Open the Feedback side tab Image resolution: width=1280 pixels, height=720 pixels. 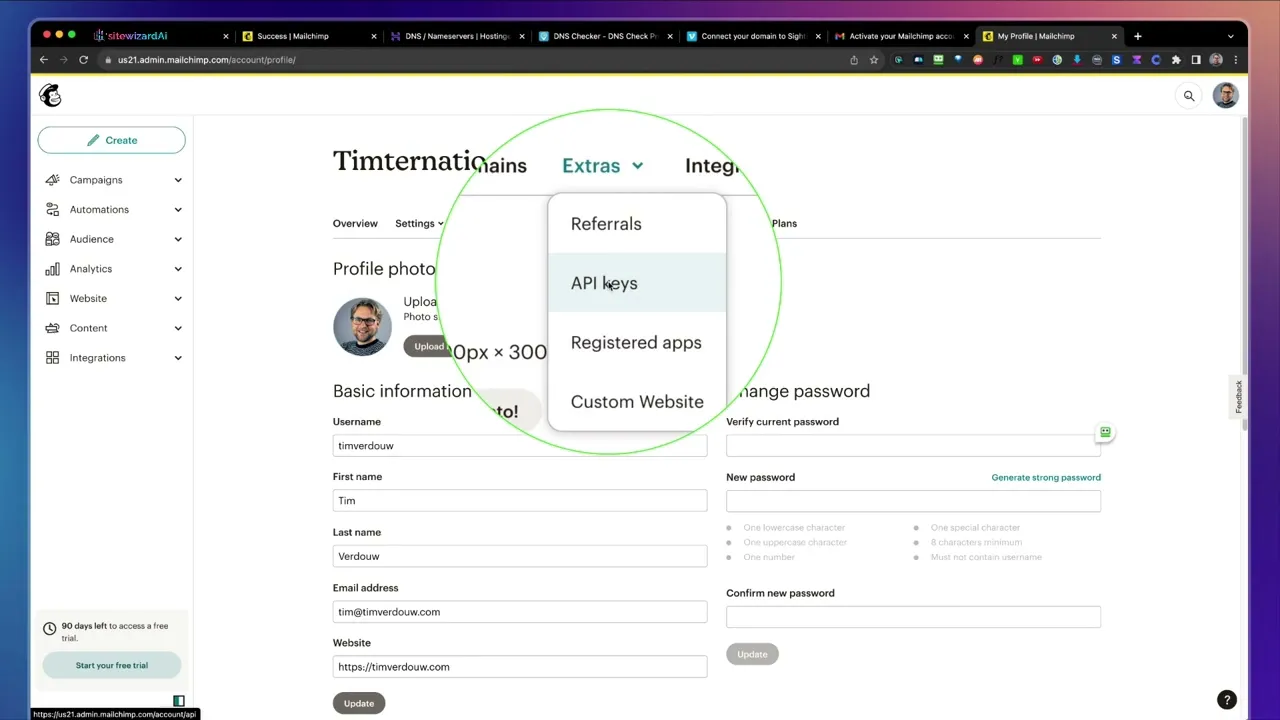click(x=1238, y=397)
